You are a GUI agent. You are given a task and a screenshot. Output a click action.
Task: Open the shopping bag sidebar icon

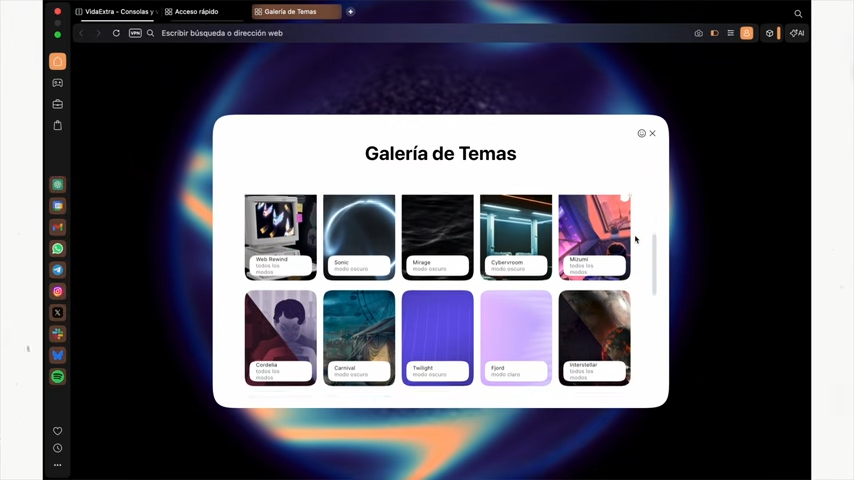[x=58, y=125]
